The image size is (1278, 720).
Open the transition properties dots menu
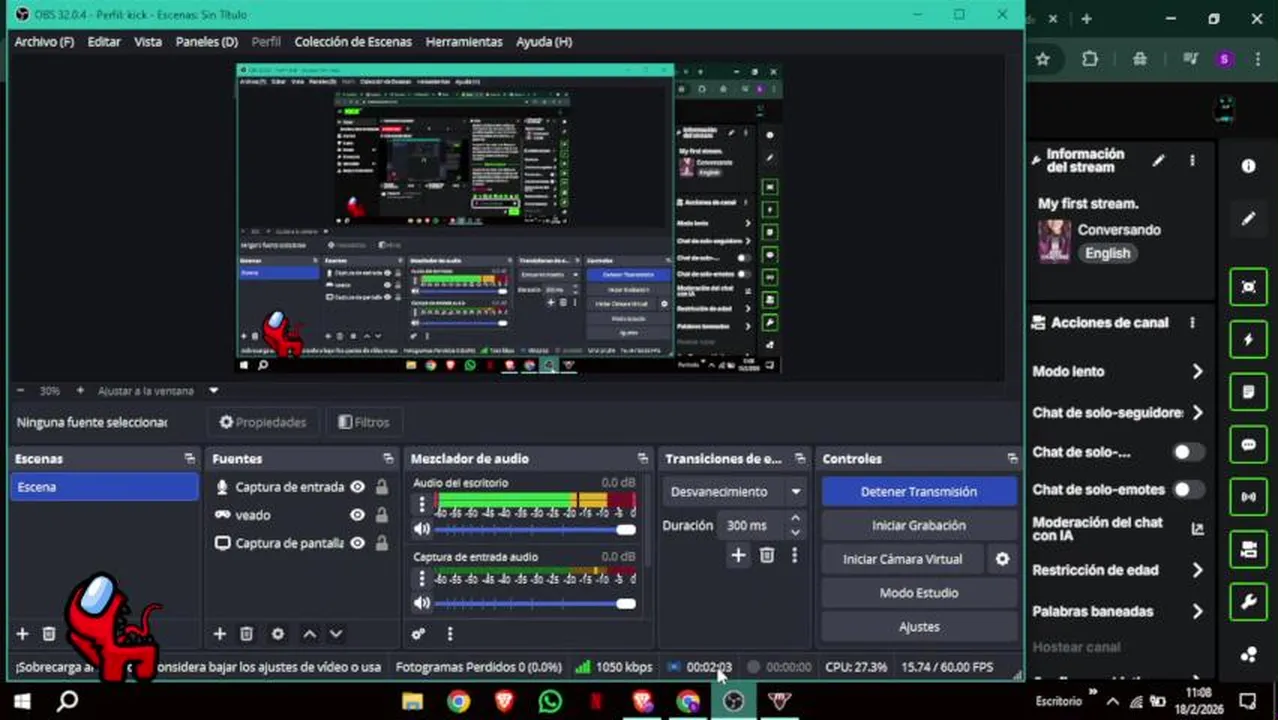tap(795, 555)
